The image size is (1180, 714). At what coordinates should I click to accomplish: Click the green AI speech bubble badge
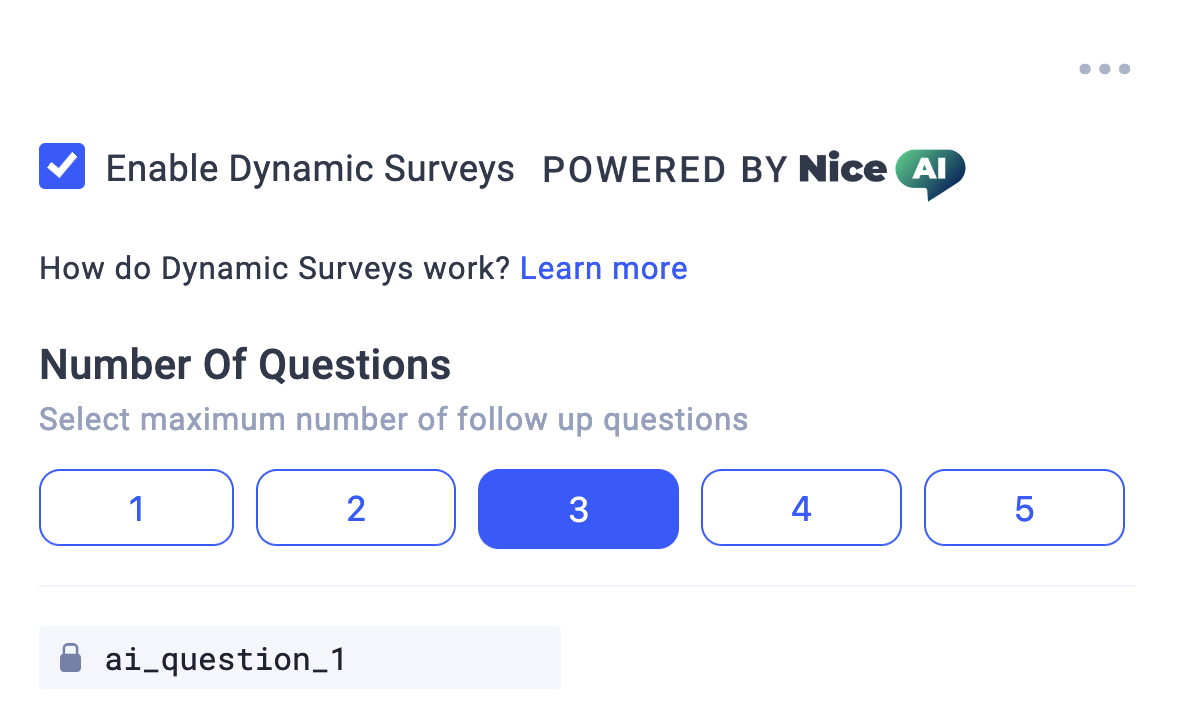pyautogui.click(x=930, y=173)
